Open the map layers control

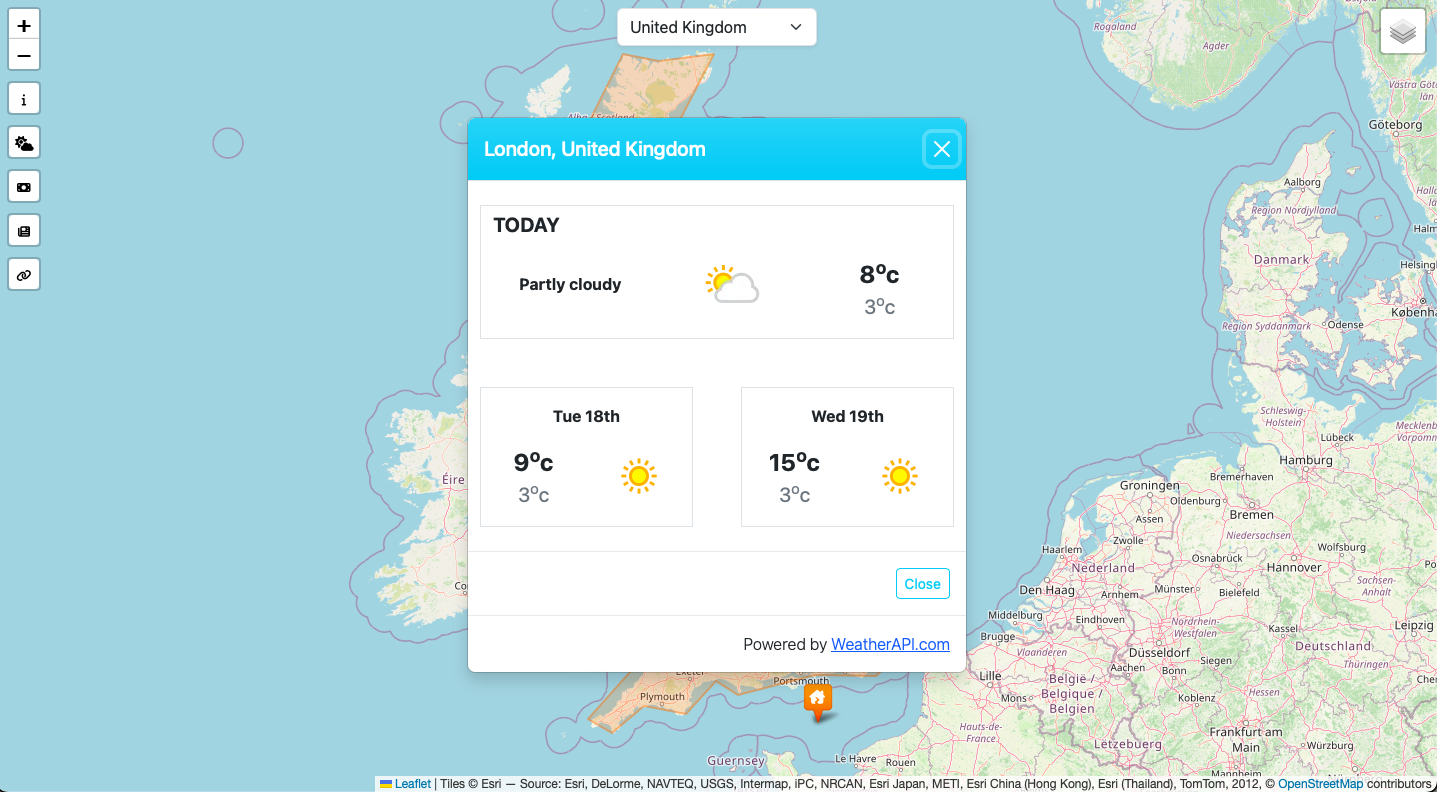1403,32
